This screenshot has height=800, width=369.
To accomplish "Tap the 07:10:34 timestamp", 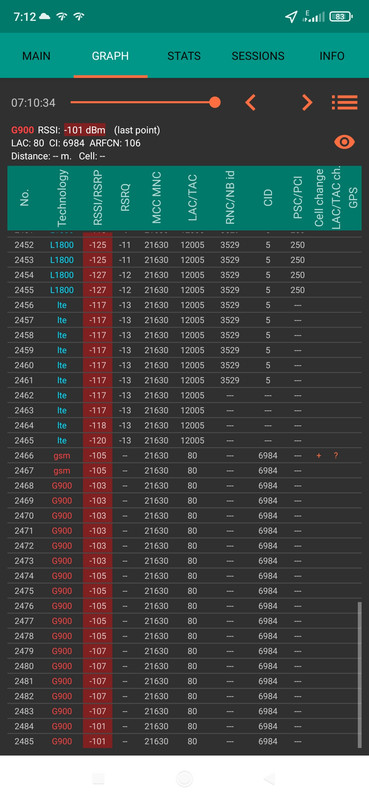I will [x=33, y=103].
